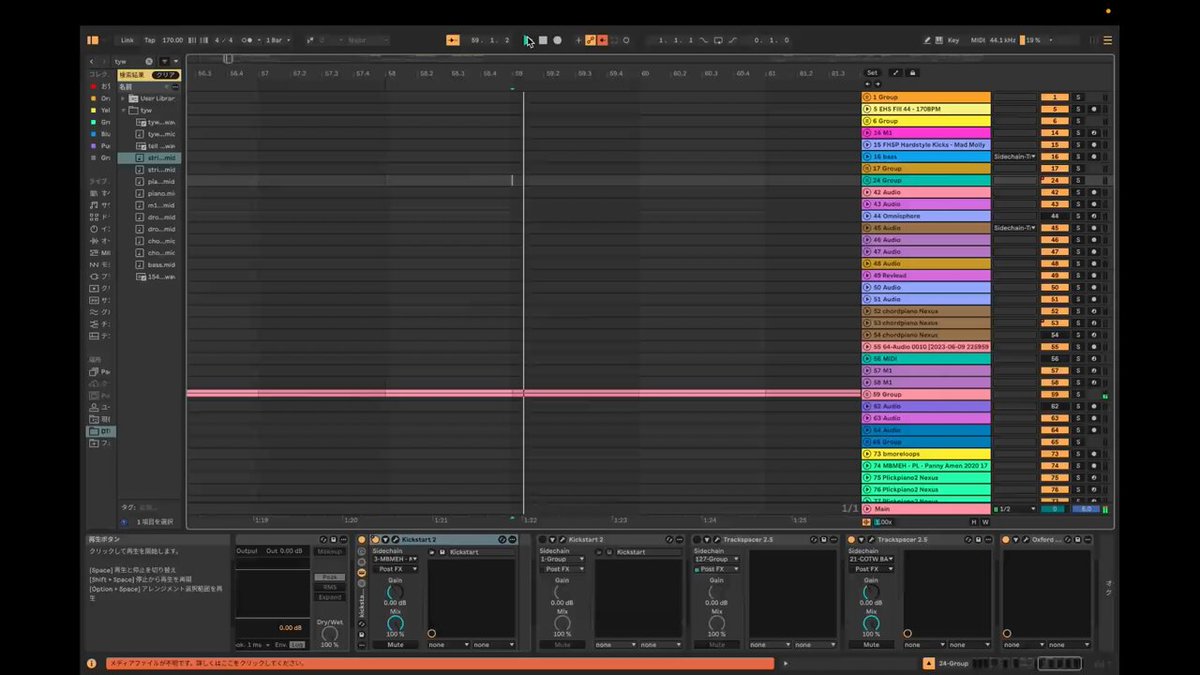The image size is (1200, 675).
Task: Select Expand mode in compressor device
Action: (x=329, y=597)
